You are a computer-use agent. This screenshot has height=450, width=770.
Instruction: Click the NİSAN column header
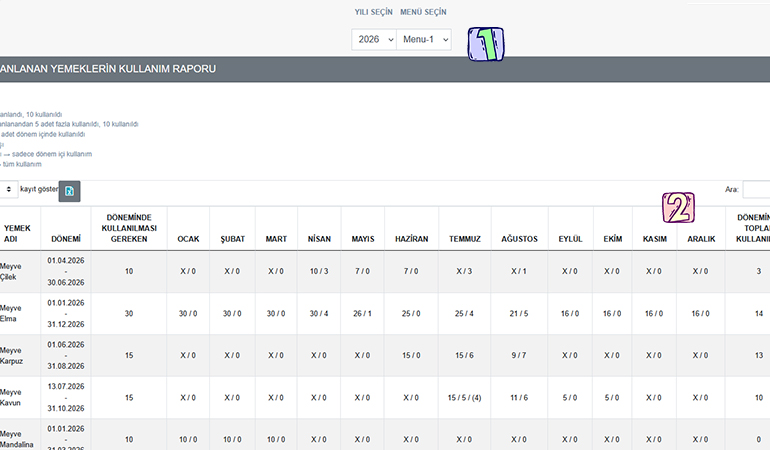[x=319, y=239]
